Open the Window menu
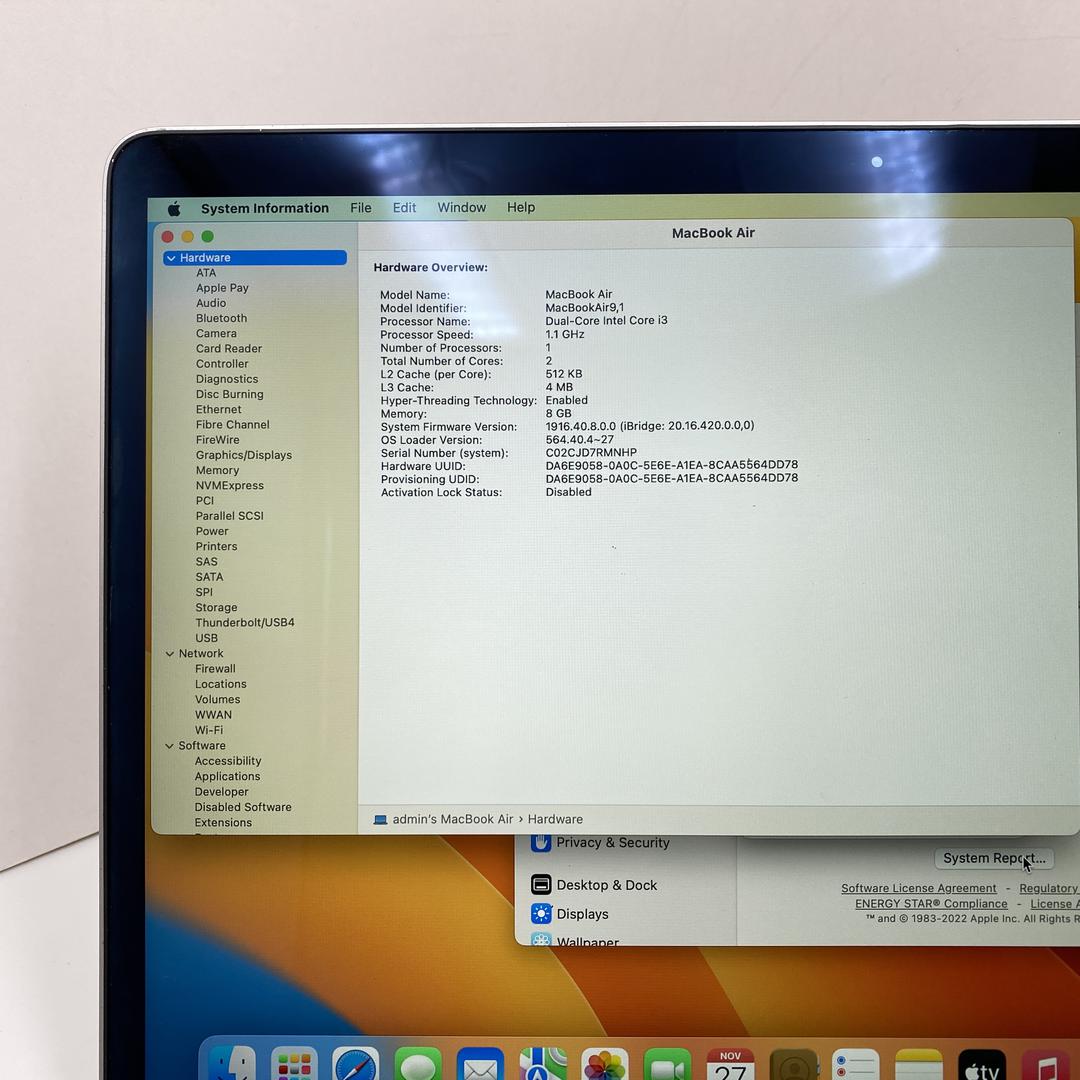 [x=461, y=207]
